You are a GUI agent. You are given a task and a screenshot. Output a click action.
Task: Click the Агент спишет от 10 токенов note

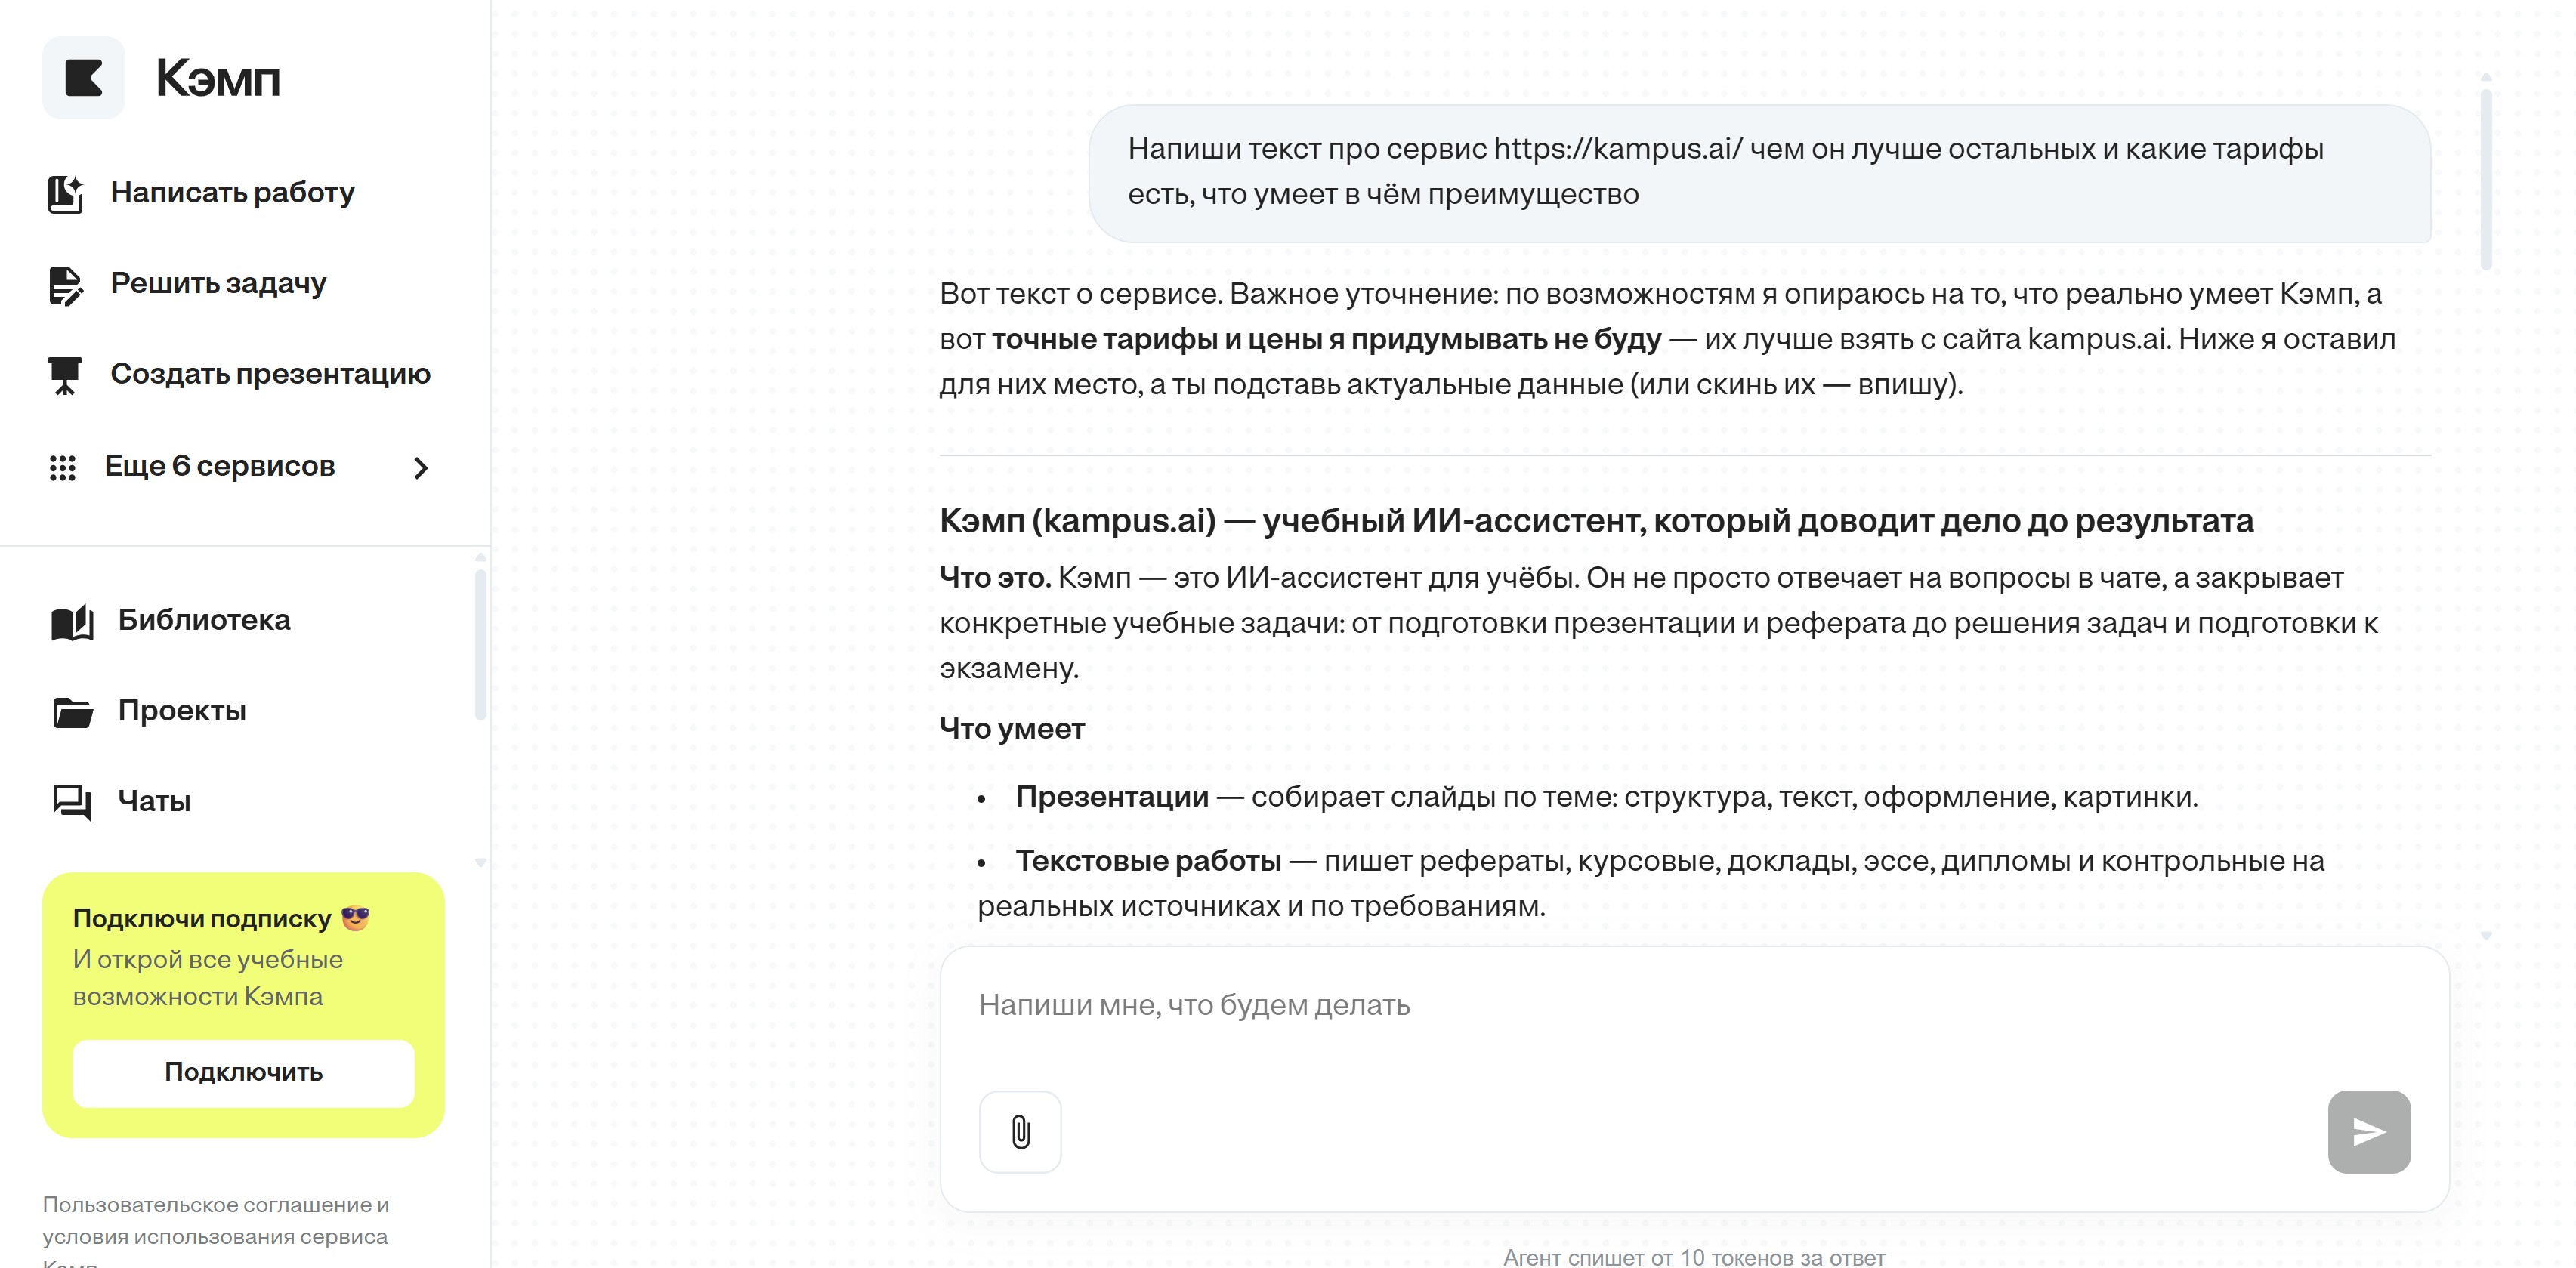click(x=1694, y=1257)
